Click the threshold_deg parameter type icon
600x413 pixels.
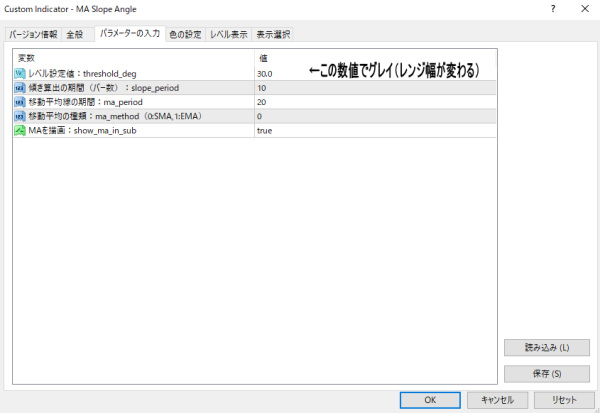(20, 74)
